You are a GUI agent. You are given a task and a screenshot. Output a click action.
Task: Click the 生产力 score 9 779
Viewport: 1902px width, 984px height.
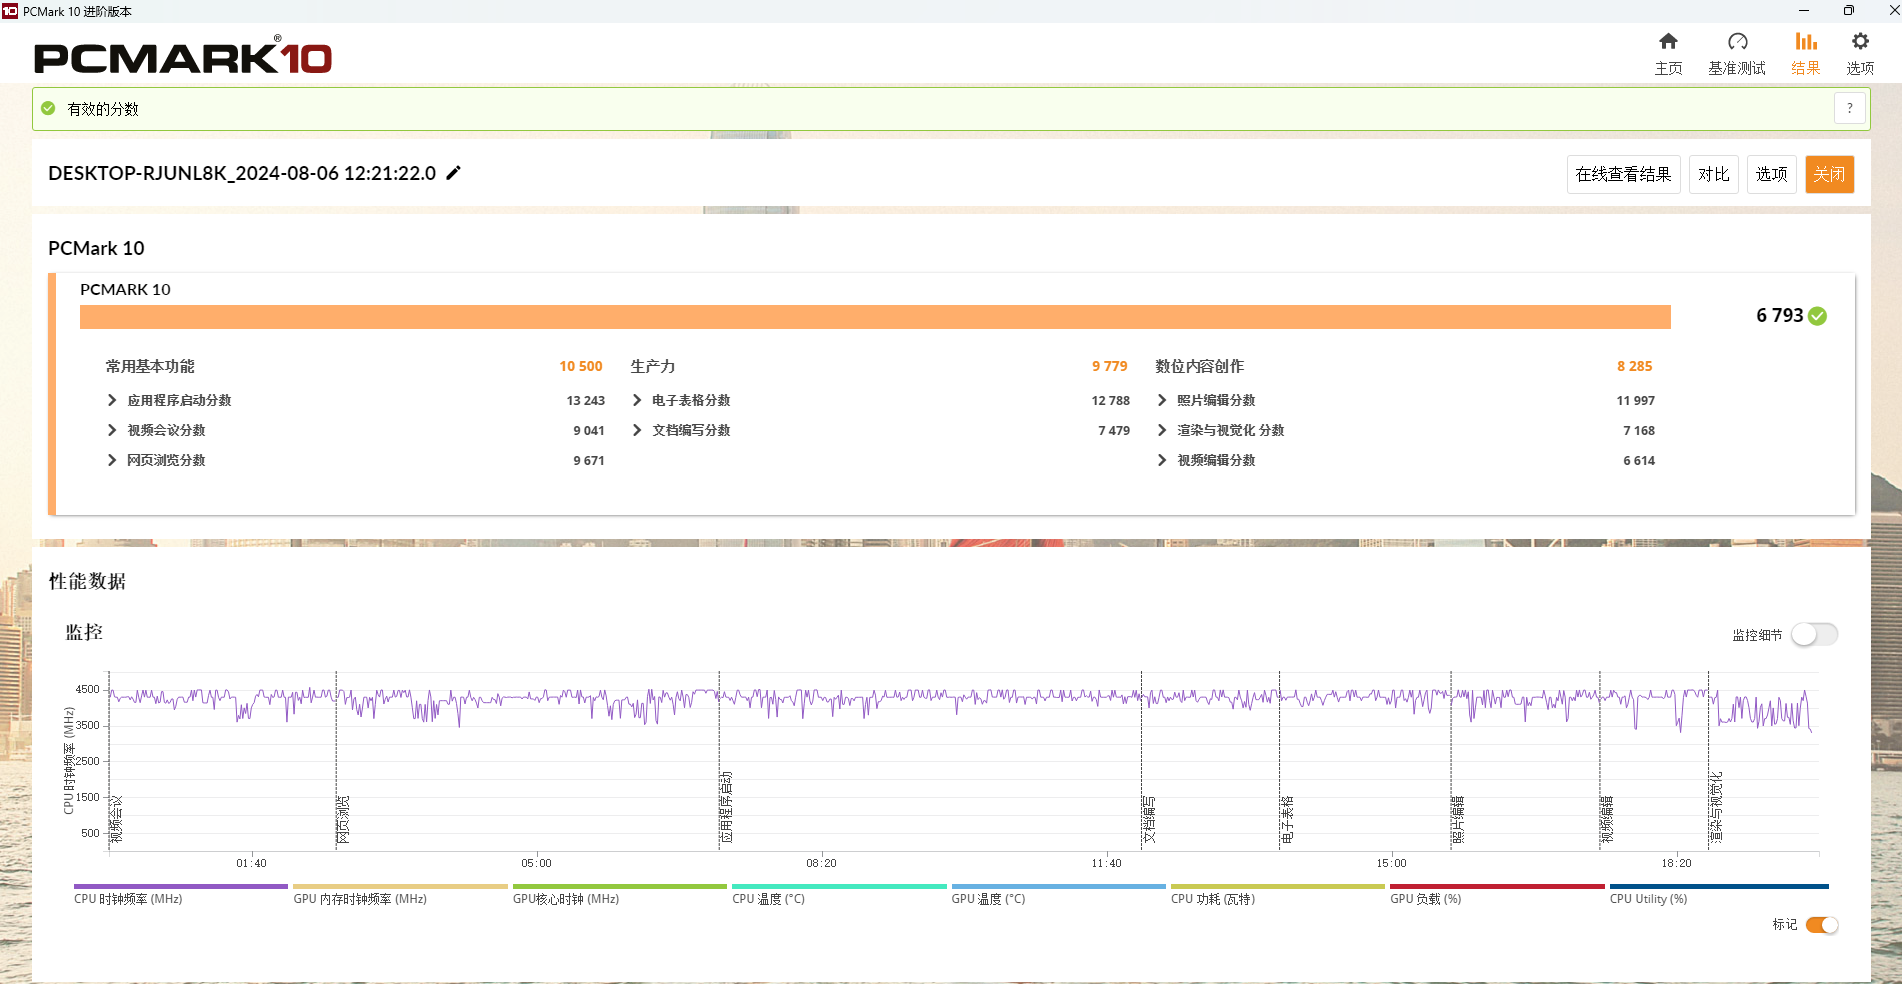tap(1110, 366)
